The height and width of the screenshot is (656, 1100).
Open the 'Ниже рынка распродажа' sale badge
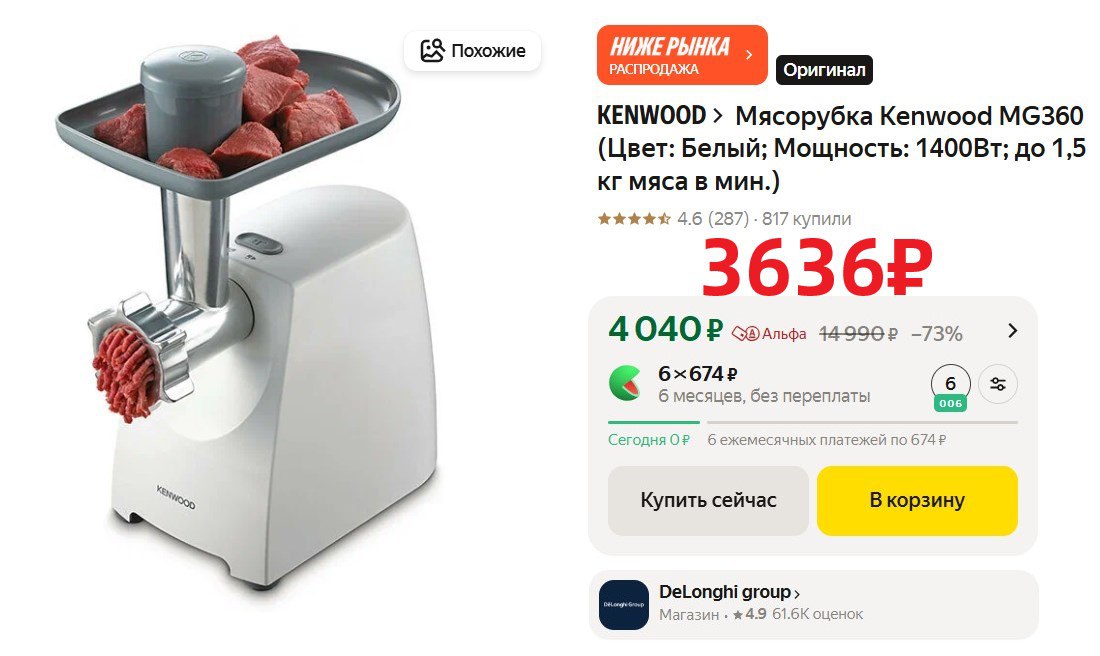click(x=682, y=55)
